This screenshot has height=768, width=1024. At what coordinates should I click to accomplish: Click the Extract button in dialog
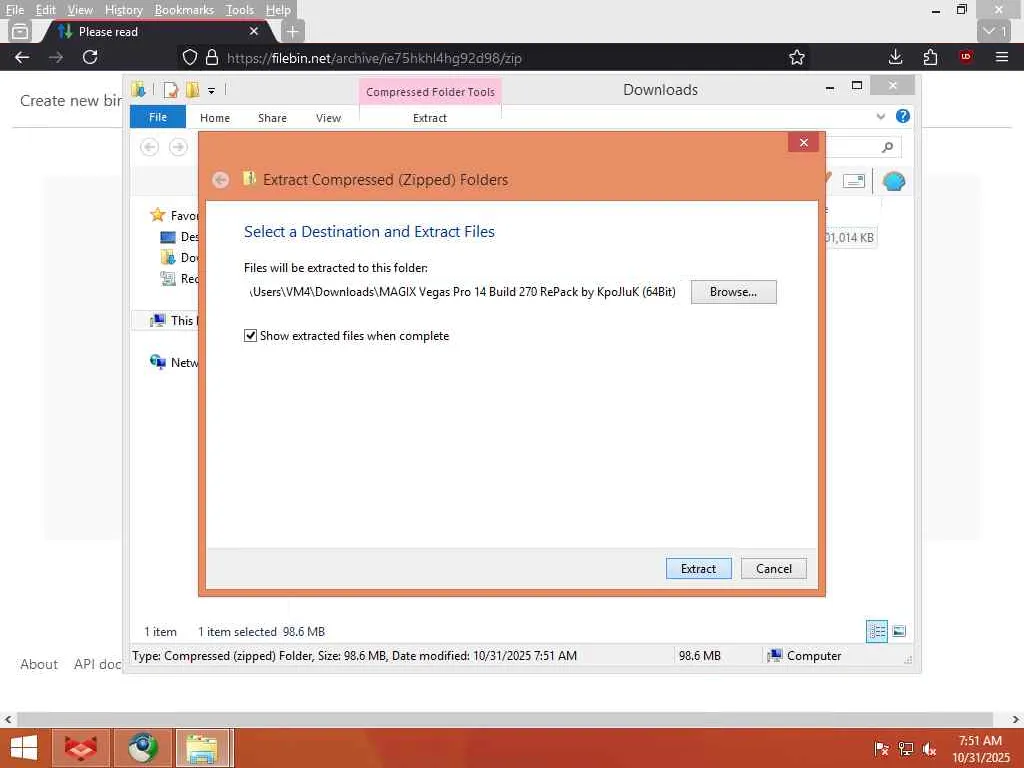point(698,568)
